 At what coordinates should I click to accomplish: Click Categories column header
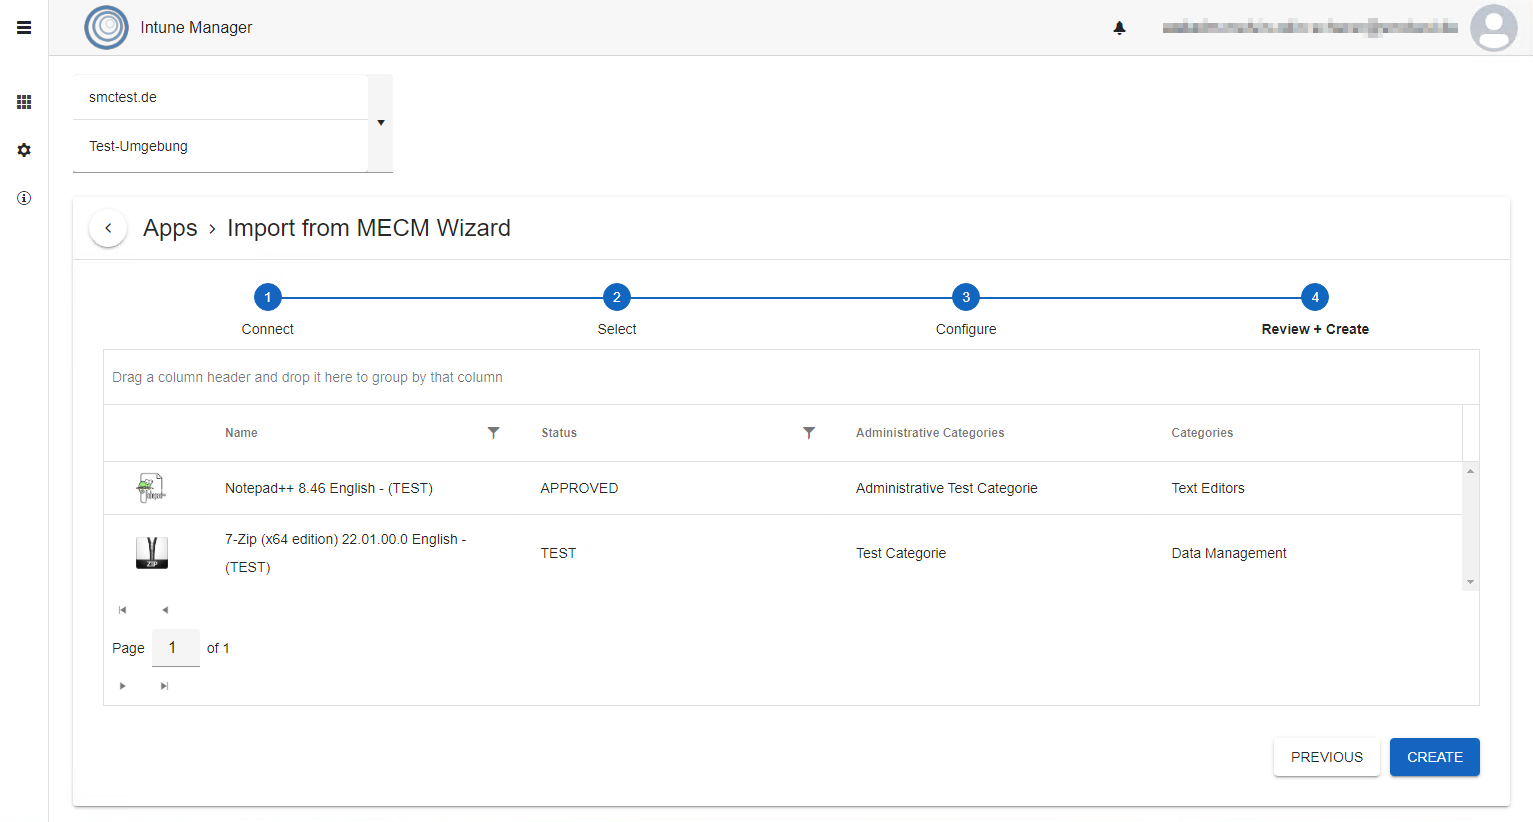click(1202, 433)
